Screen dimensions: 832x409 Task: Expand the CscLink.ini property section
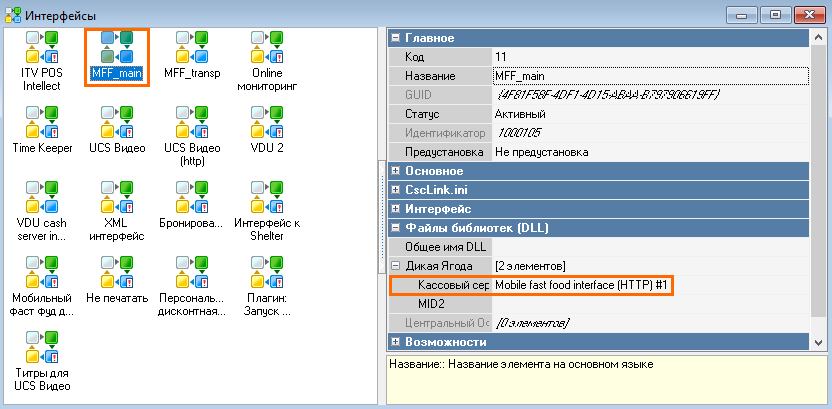[396, 190]
